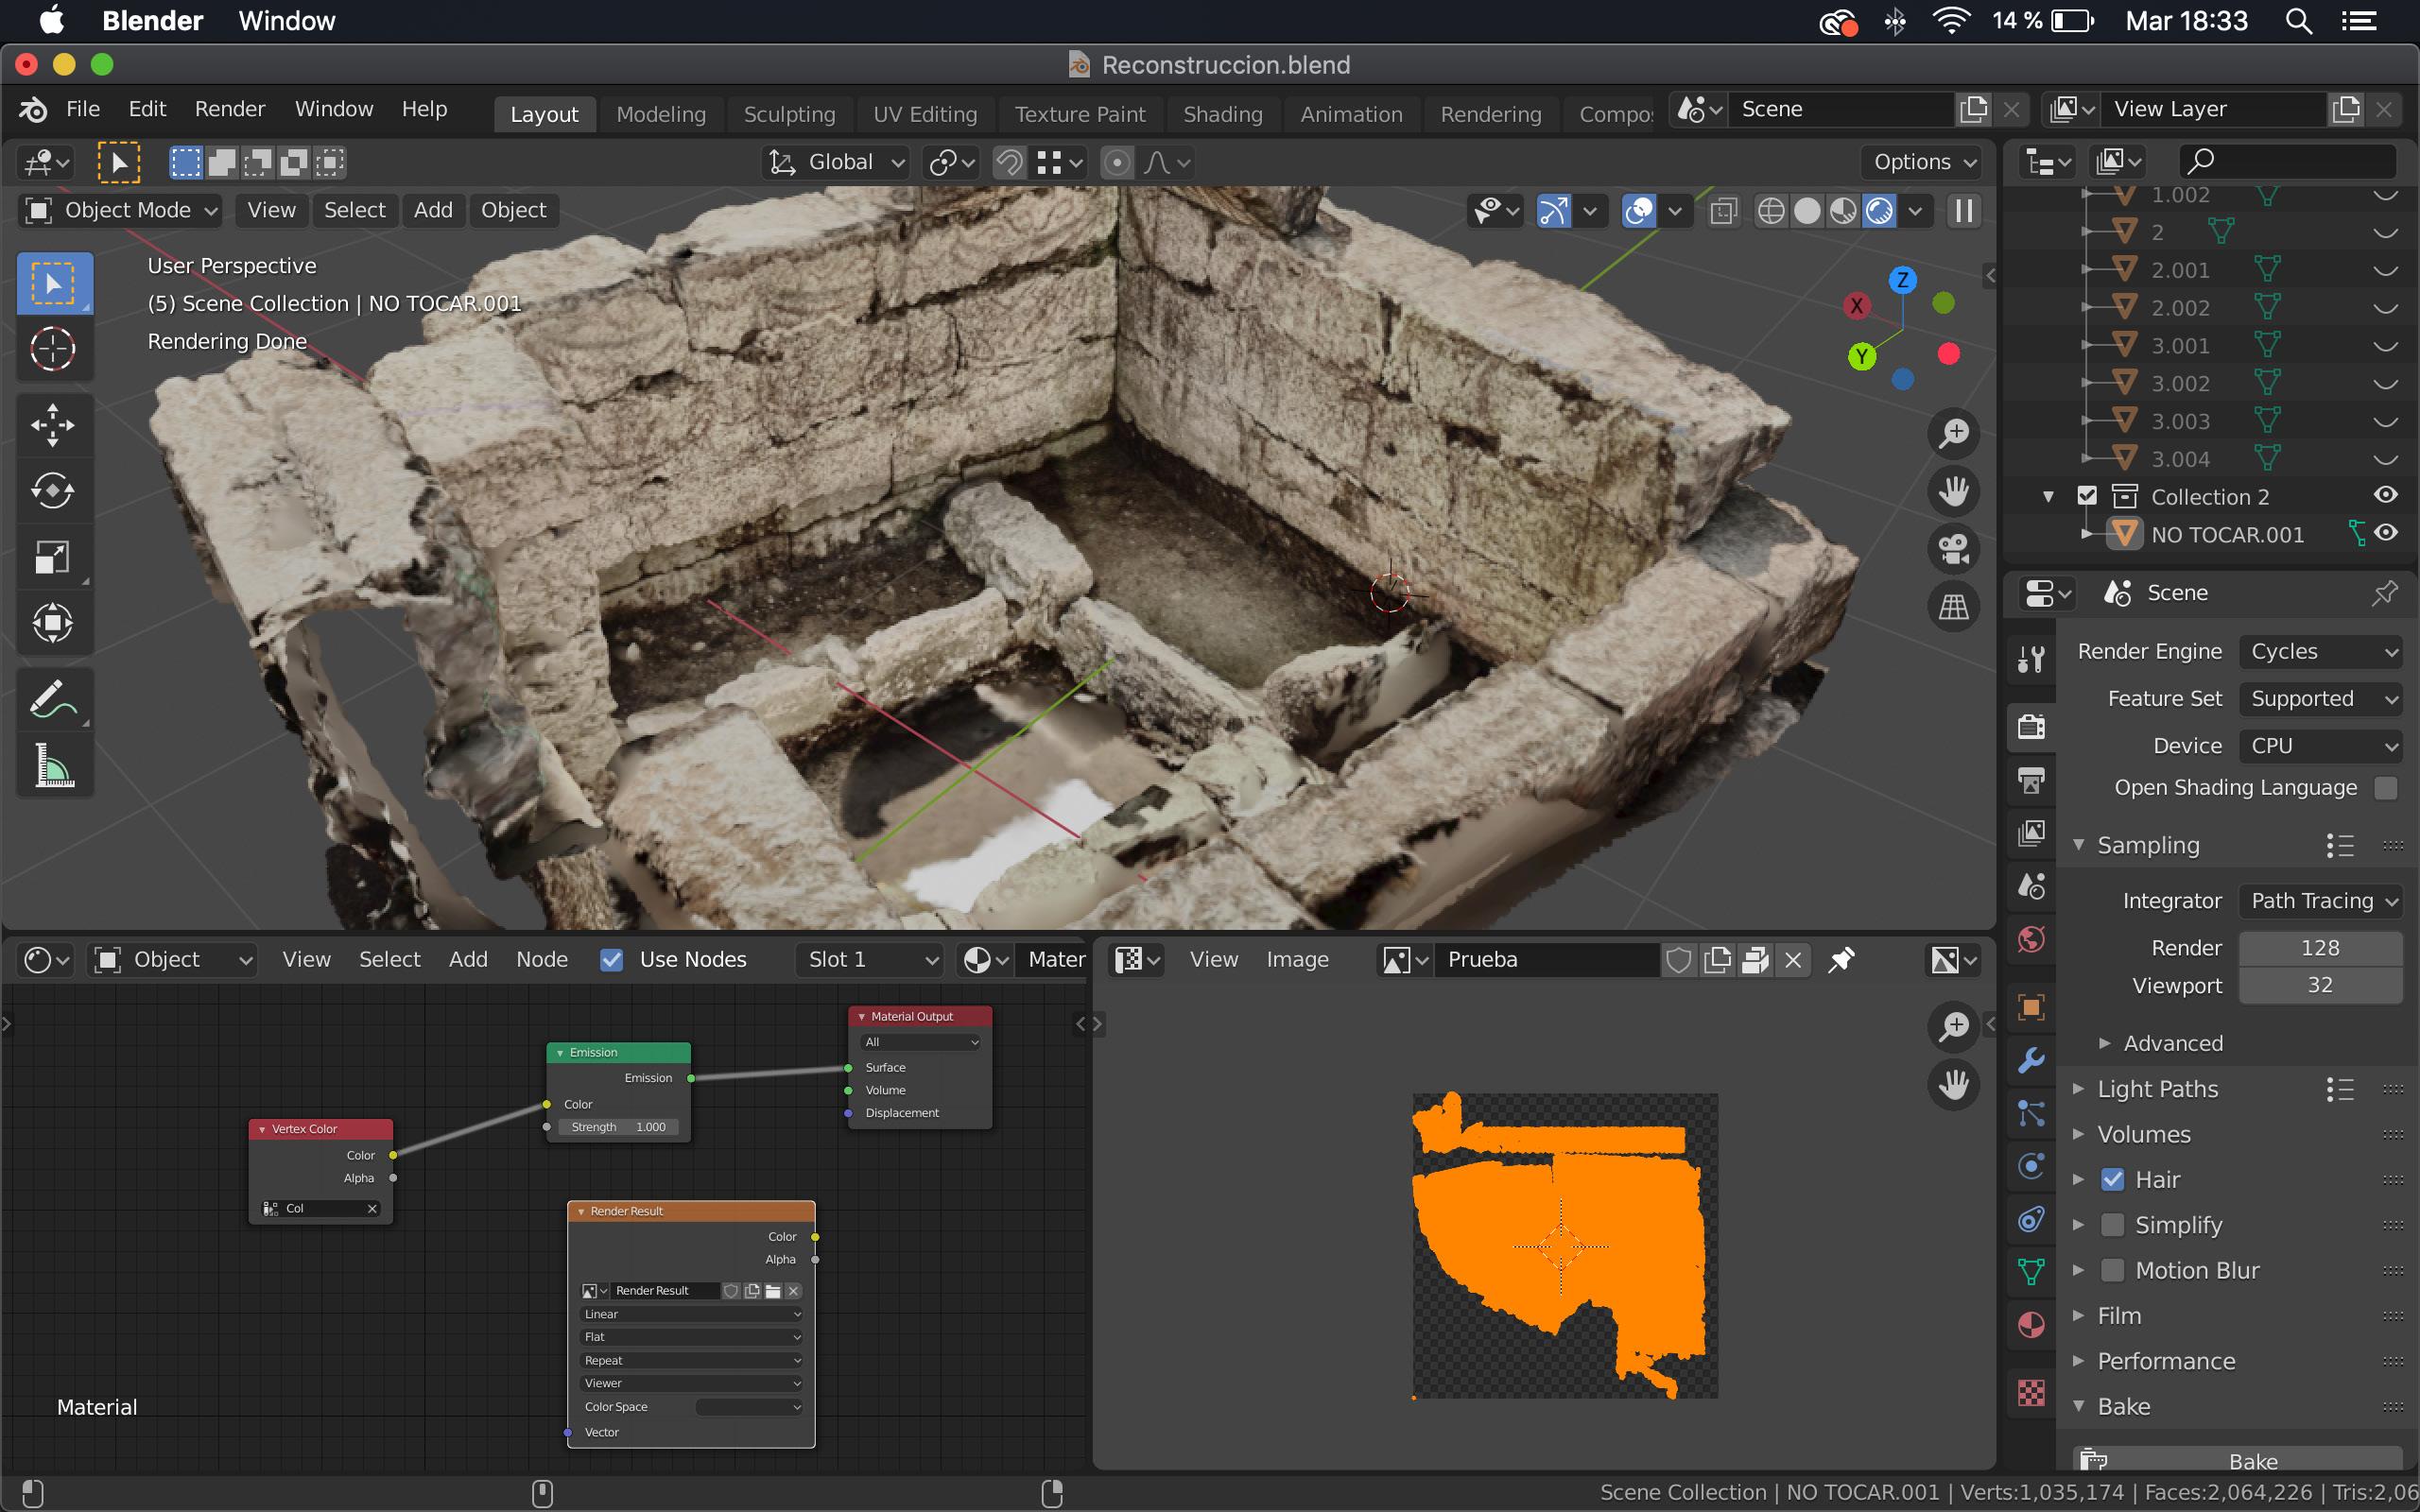The image size is (2420, 1512).
Task: Open the Modifiers wrench tab icon
Action: 2031,1060
